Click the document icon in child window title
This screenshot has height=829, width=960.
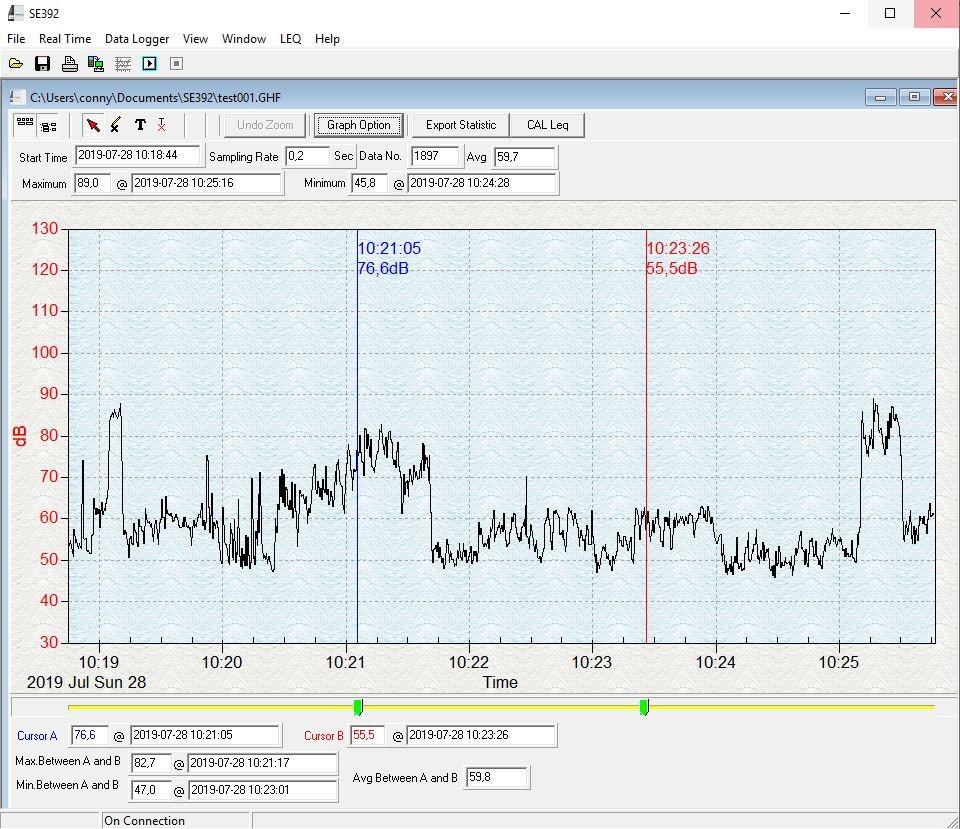tap(17, 97)
